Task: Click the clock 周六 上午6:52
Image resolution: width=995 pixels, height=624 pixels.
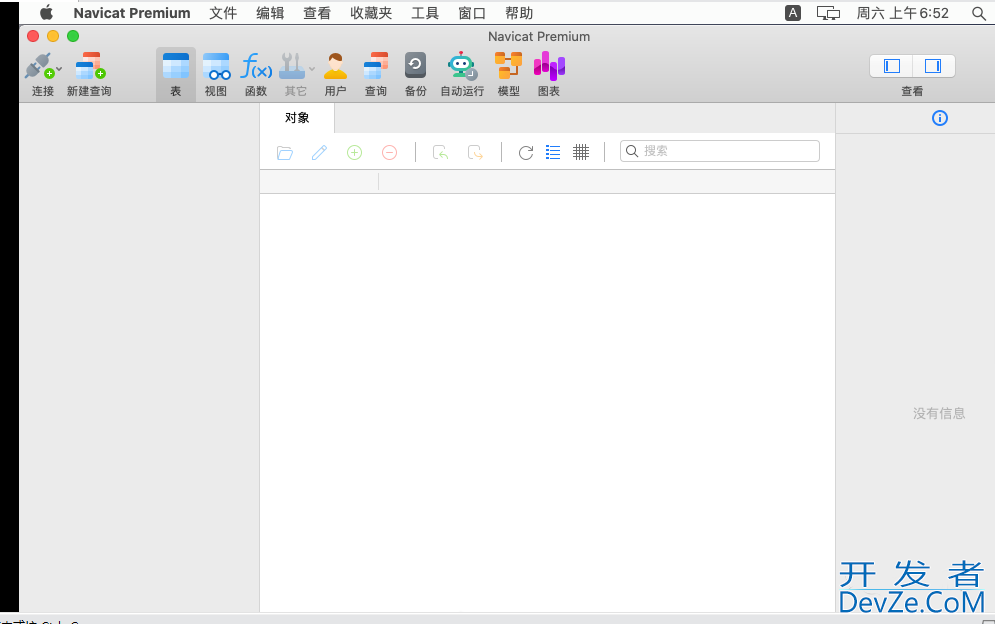Action: 903,13
